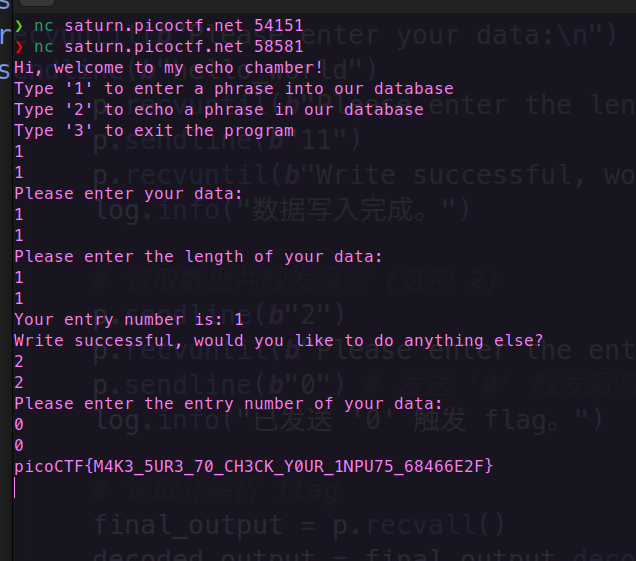636x561 pixels.
Task: Click the 'nc' command on the second line
Action: [x=44, y=47]
